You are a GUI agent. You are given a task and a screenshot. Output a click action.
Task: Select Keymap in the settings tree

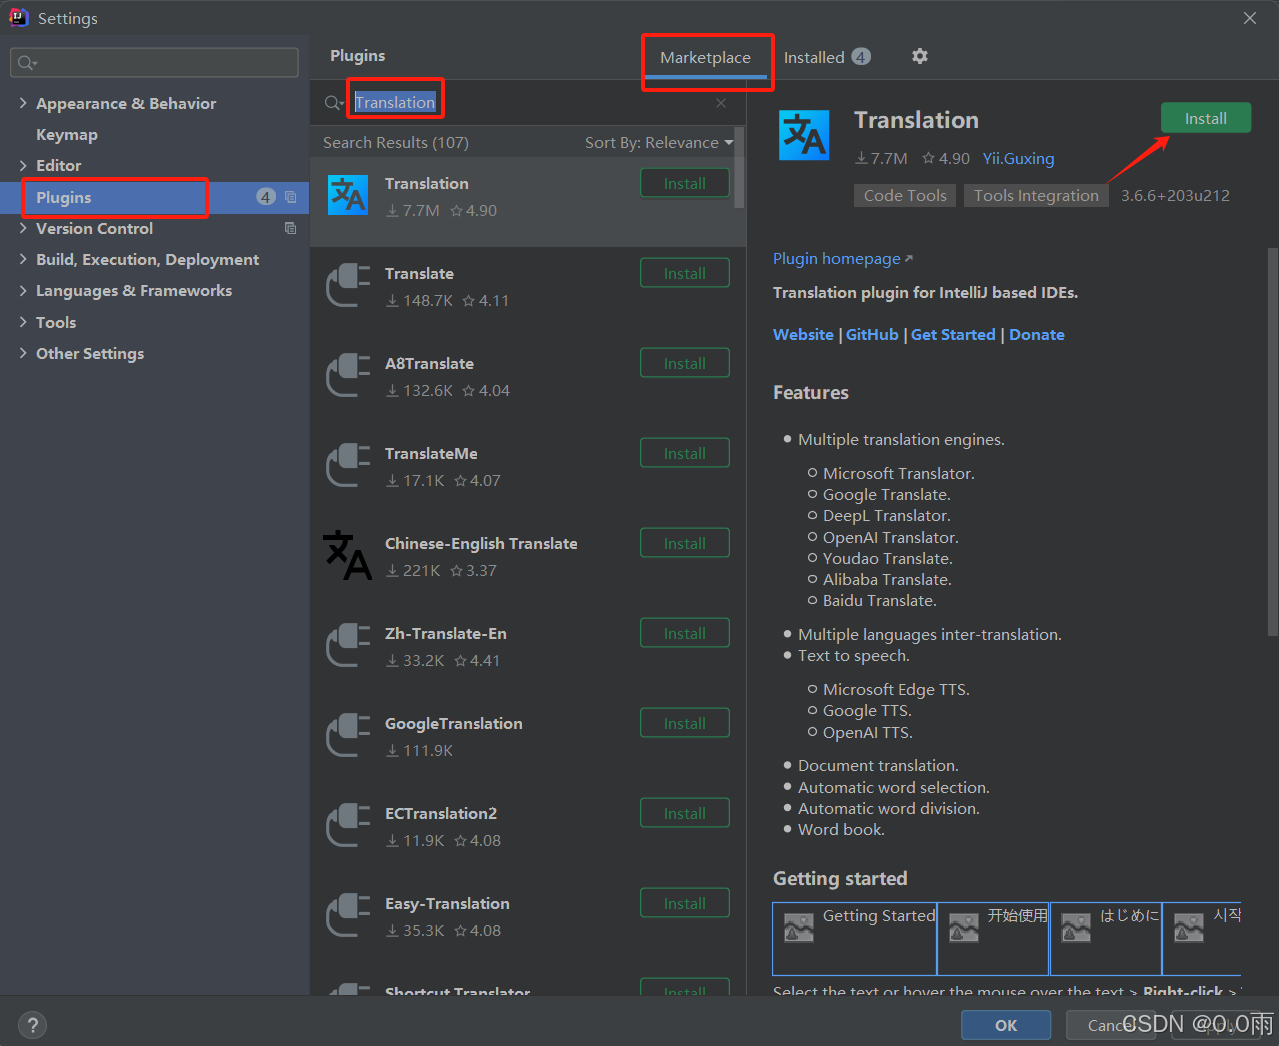coord(67,134)
